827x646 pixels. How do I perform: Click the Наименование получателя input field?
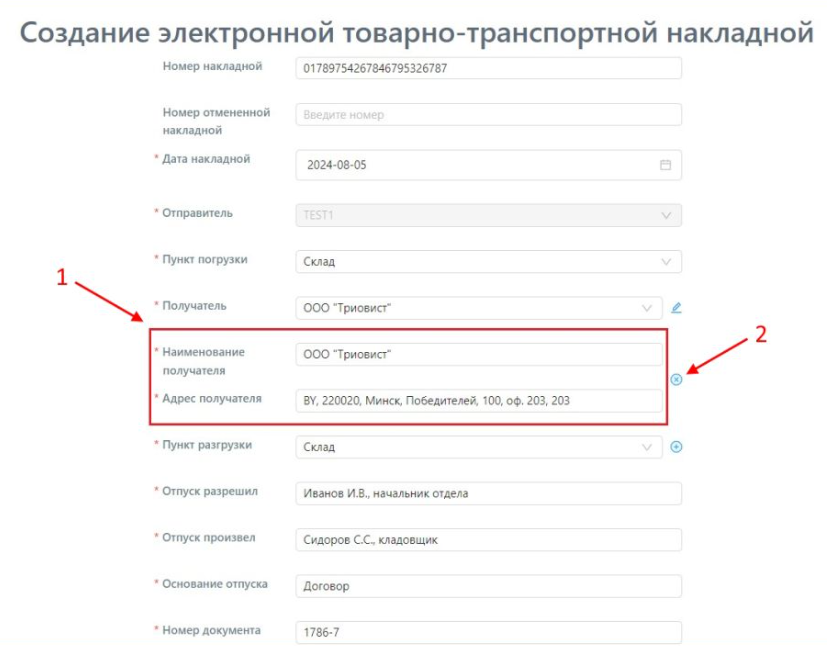point(478,355)
